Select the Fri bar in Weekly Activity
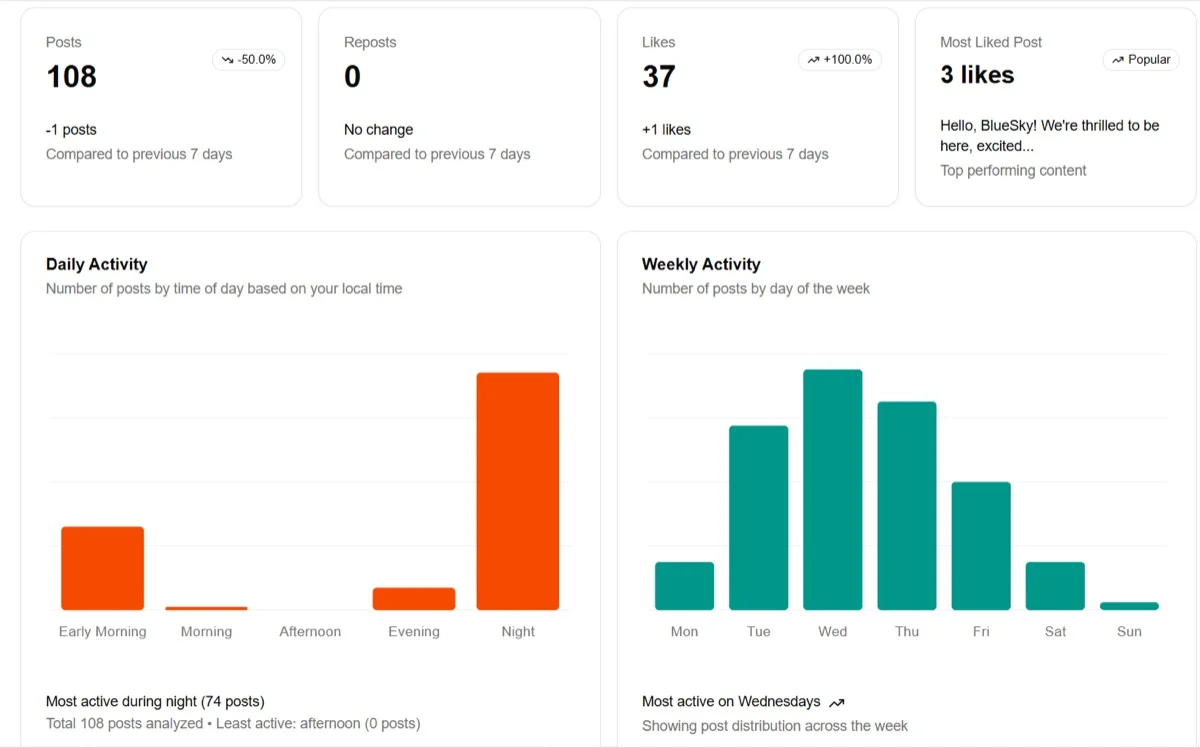This screenshot has height=748, width=1200. coord(981,546)
